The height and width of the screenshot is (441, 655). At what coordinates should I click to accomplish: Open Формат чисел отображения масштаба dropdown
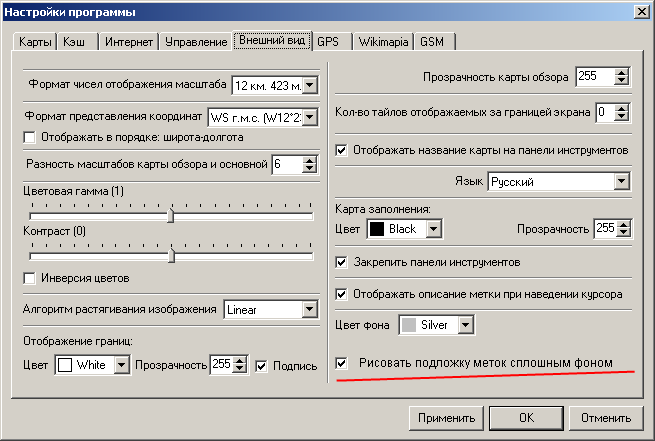308,86
